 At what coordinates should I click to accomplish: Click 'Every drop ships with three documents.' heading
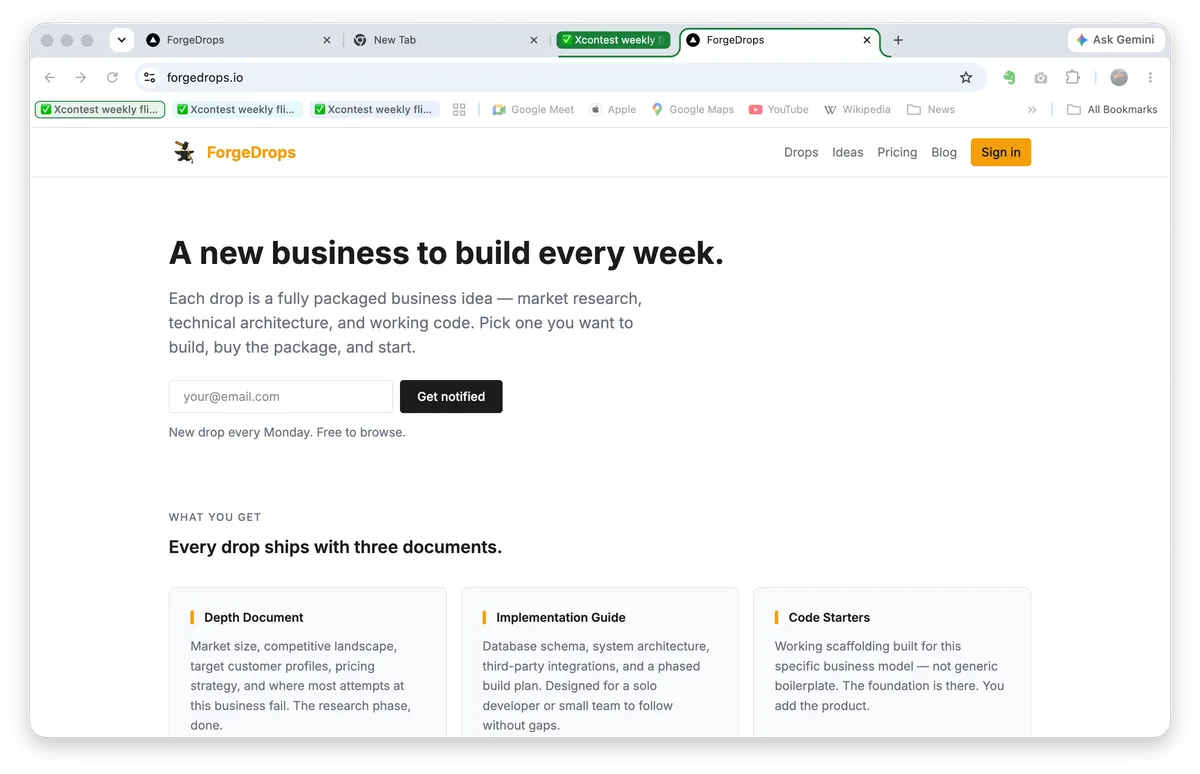tap(335, 547)
